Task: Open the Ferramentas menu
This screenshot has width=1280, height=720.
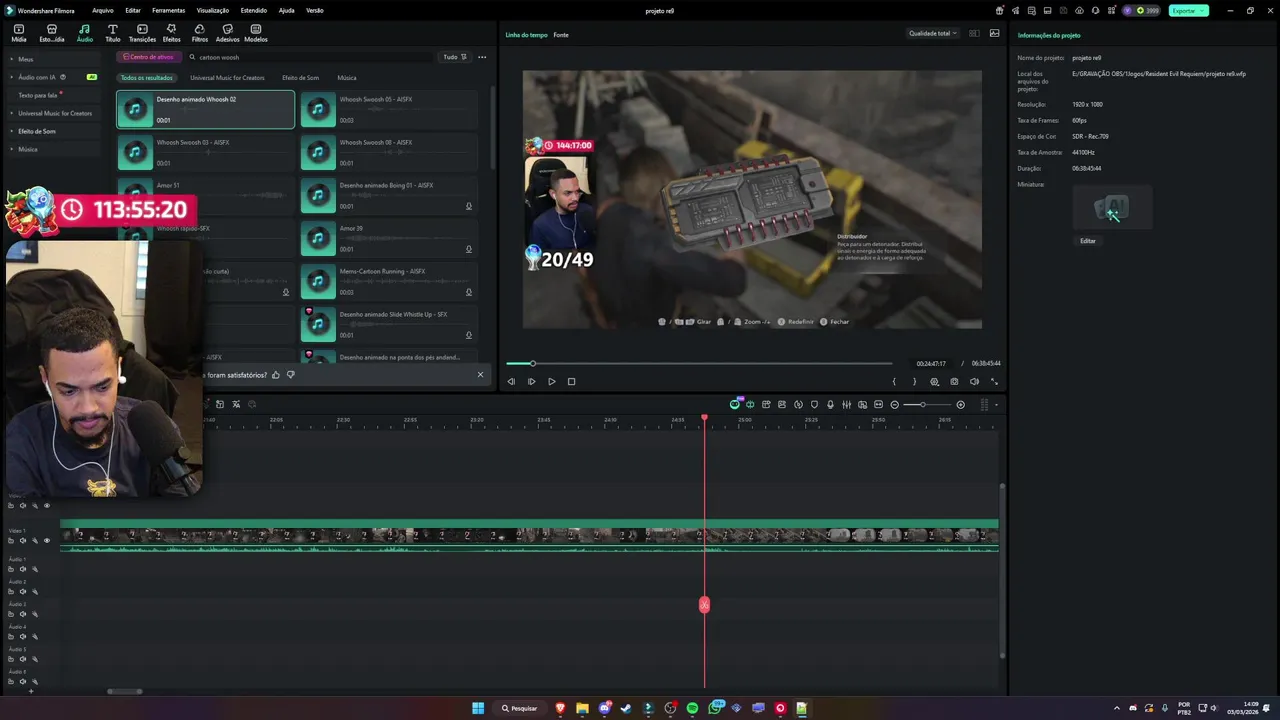Action: (168, 10)
